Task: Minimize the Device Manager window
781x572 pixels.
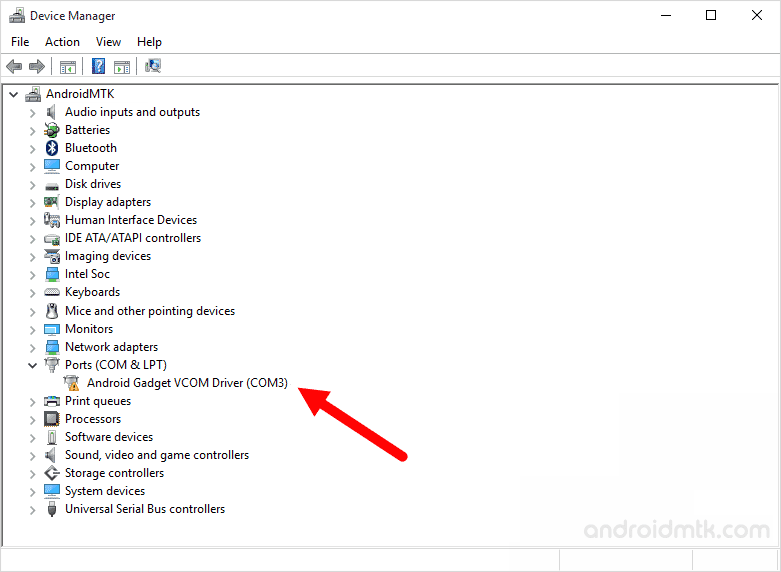Action: click(666, 15)
